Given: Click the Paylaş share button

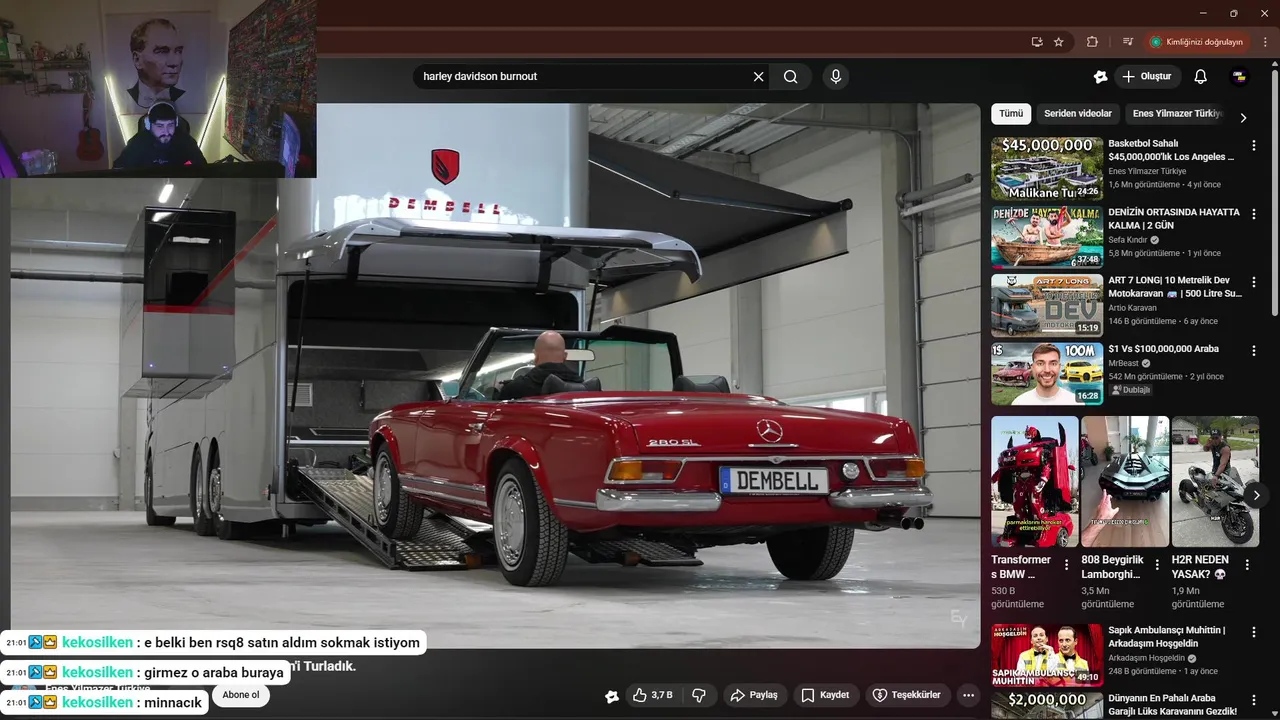Looking at the screenshot, I should (754, 695).
